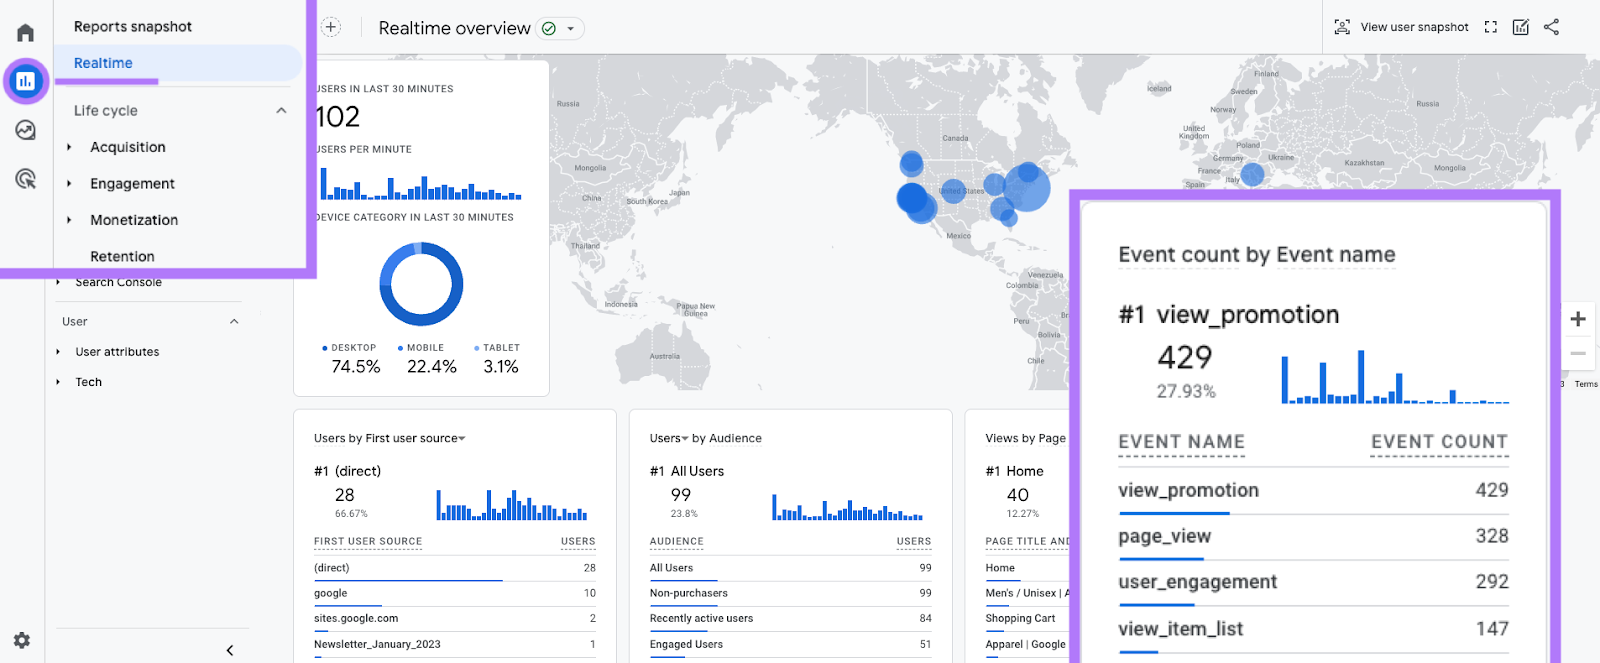Open the customize report icon

pos(1520,27)
